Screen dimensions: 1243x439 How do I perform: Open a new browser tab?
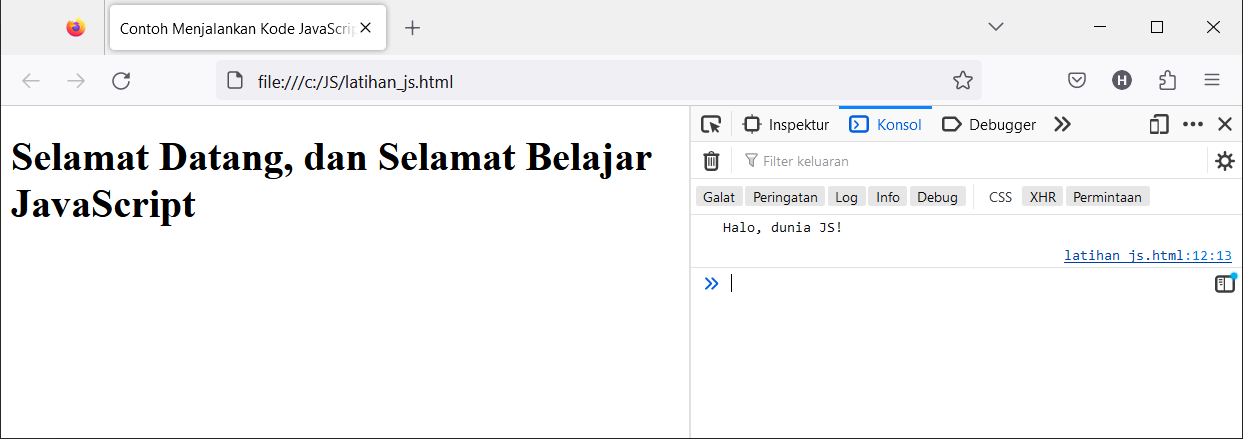pos(412,28)
